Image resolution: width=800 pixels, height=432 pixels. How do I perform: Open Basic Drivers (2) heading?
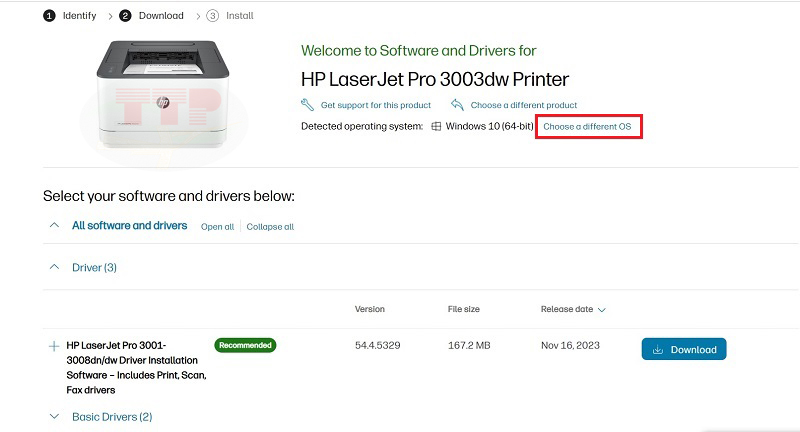point(112,417)
